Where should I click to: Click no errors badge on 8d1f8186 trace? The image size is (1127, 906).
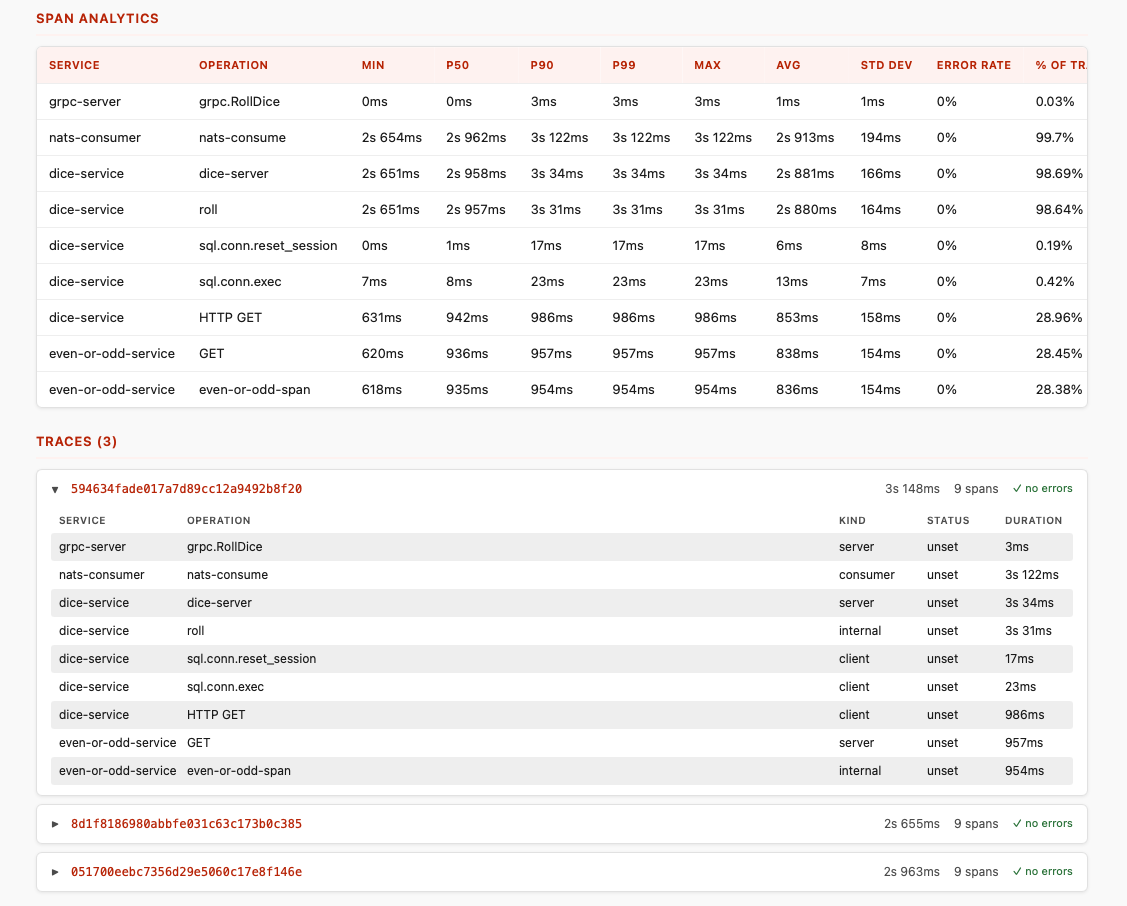(1042, 823)
